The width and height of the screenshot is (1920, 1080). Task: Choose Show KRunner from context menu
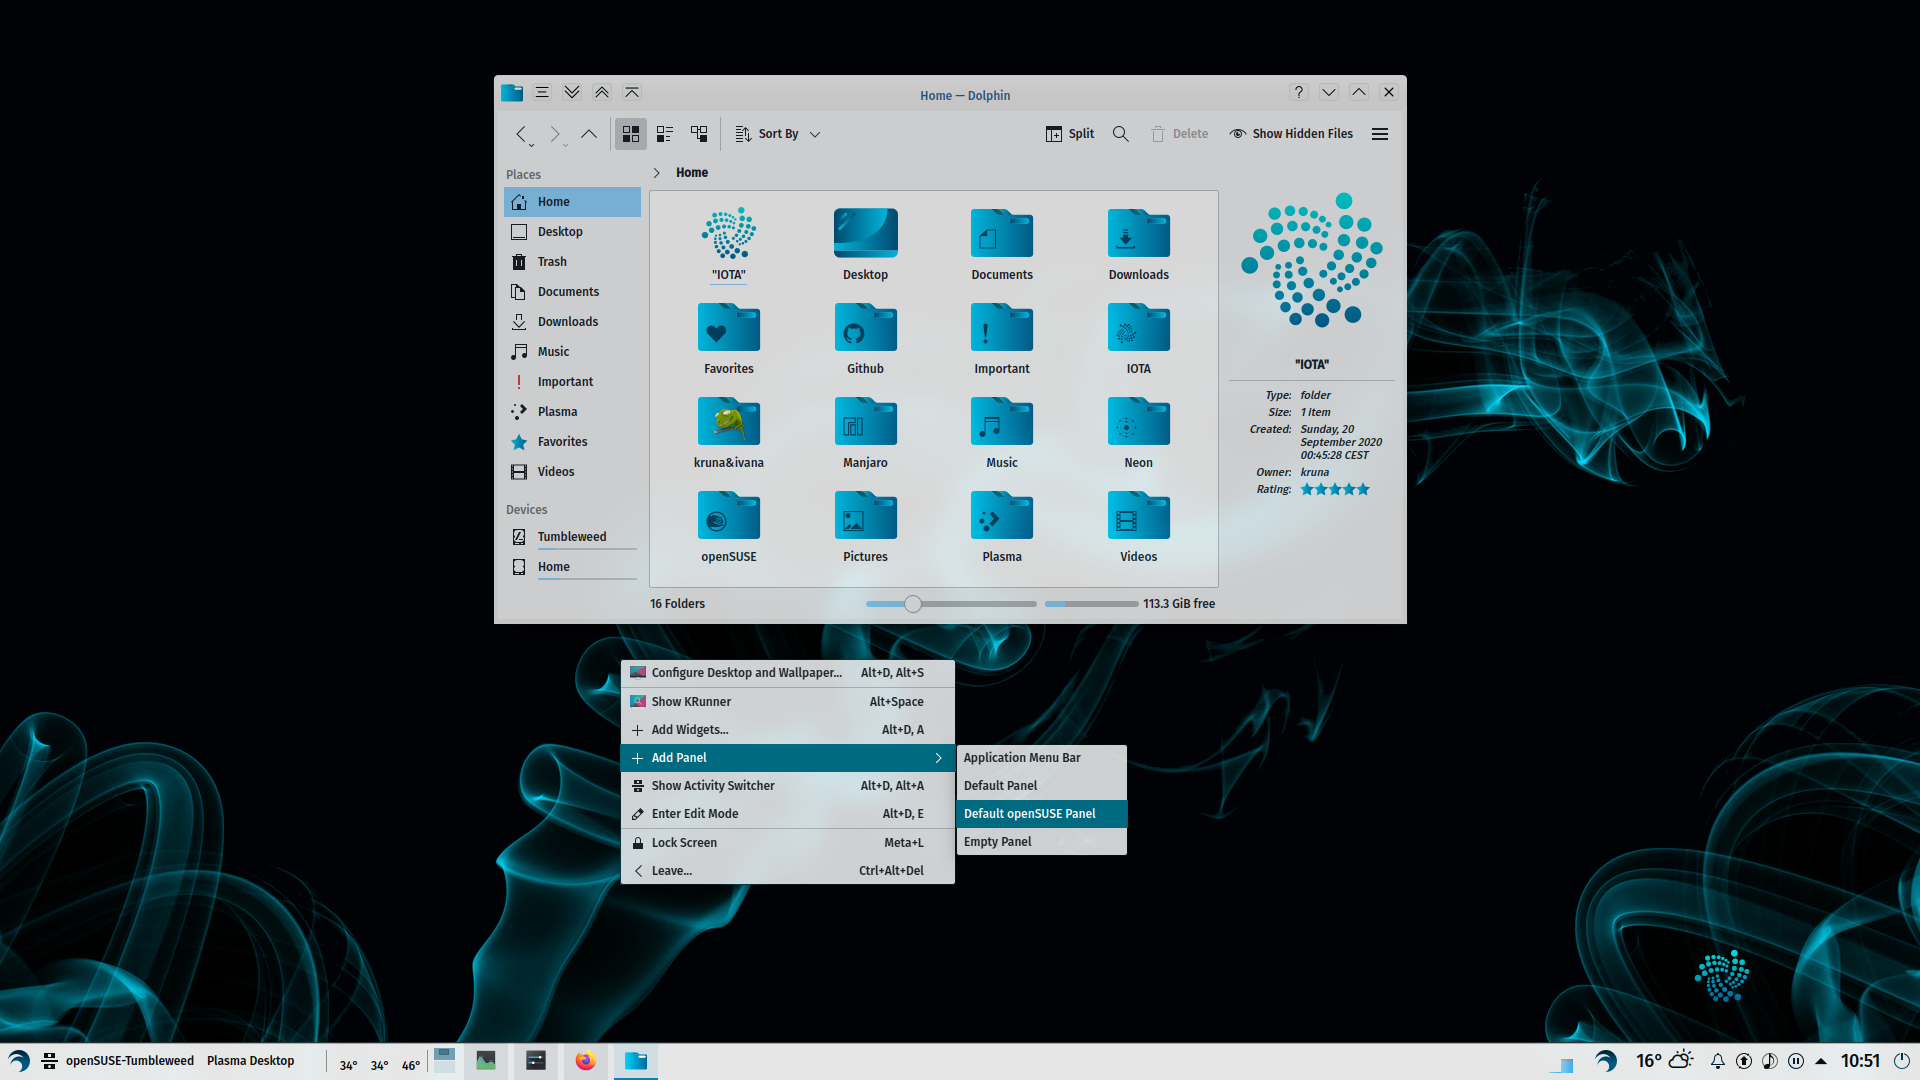point(788,702)
